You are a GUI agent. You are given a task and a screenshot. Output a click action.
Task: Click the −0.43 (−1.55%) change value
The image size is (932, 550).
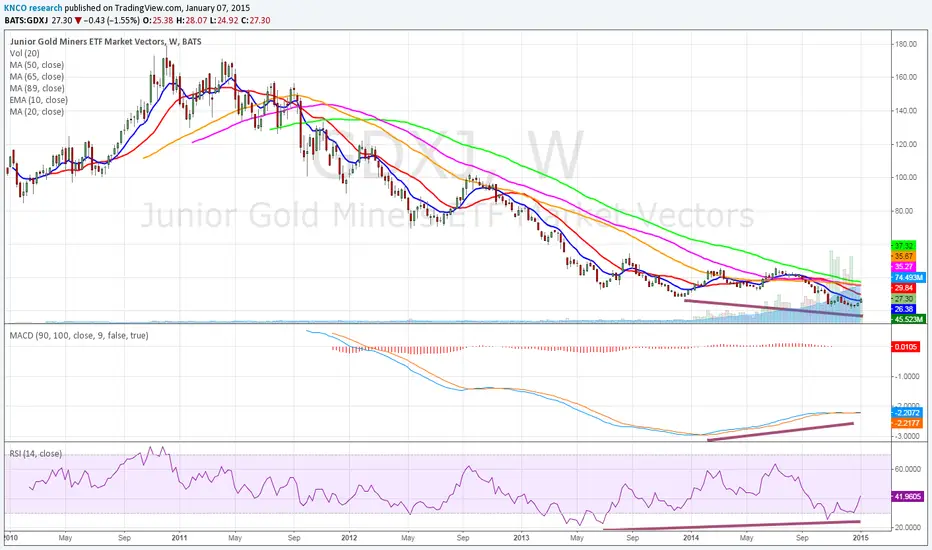click(111, 20)
